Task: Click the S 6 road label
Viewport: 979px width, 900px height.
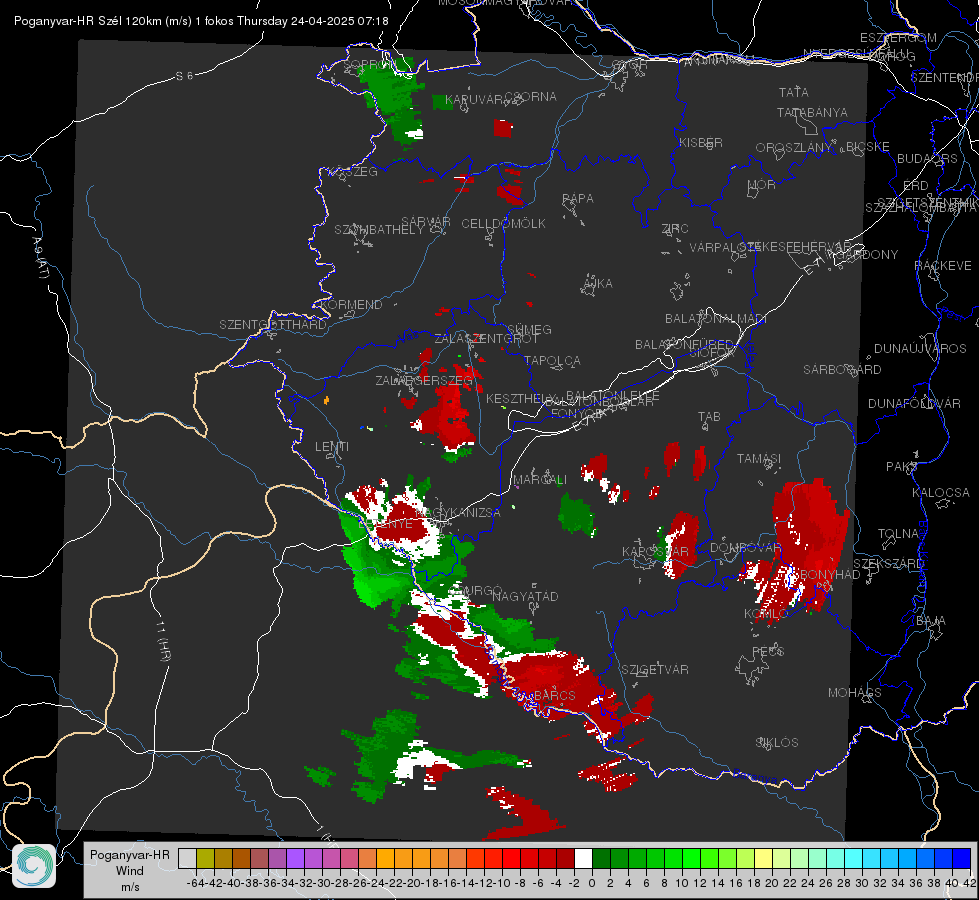Action: coord(184,76)
